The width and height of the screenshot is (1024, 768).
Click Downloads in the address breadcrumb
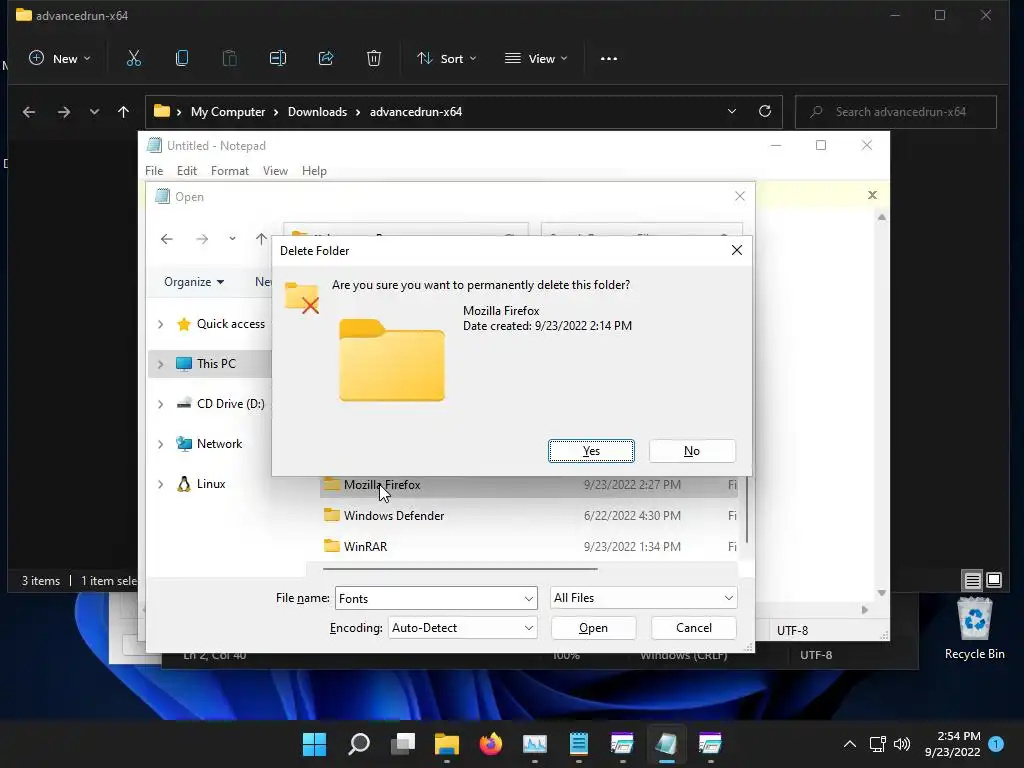point(317,112)
